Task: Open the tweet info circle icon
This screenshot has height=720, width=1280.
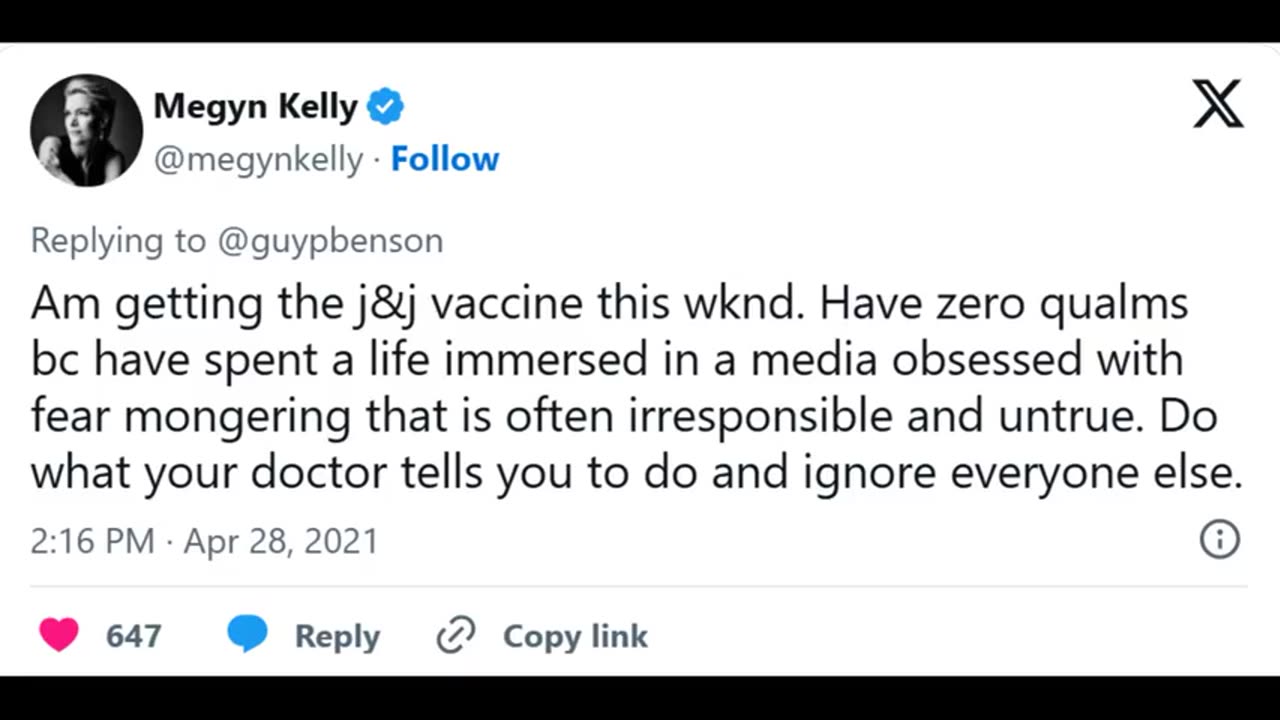Action: pos(1219,539)
